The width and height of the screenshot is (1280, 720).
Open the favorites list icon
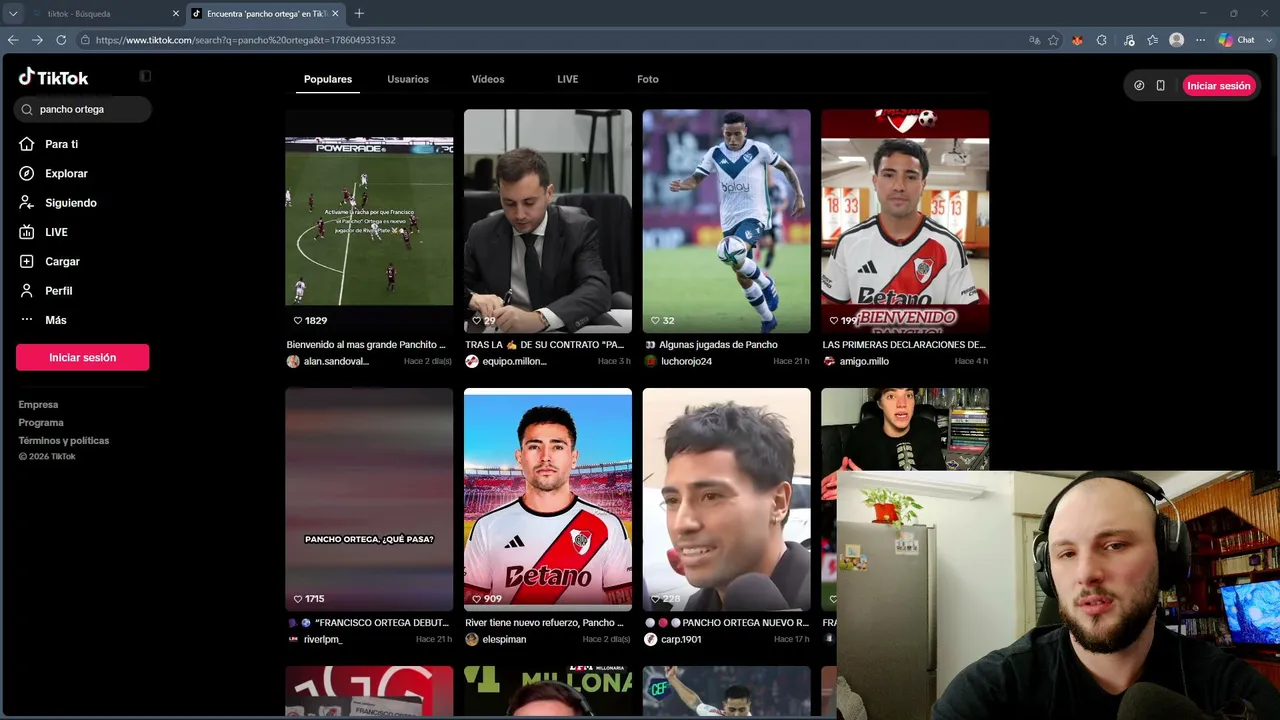point(1153,40)
